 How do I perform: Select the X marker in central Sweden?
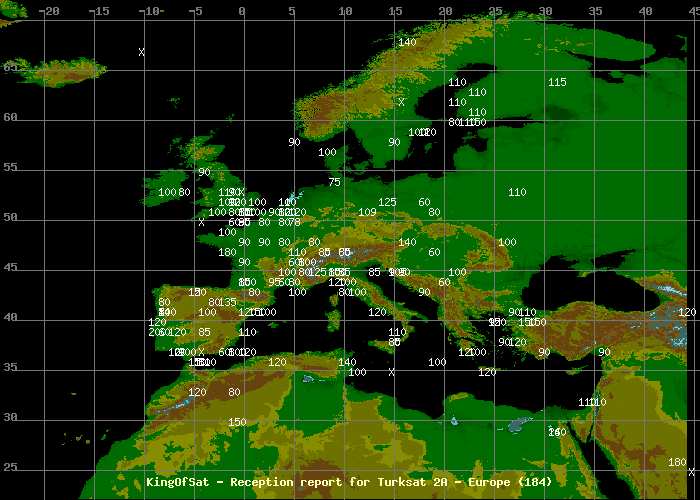tap(401, 102)
